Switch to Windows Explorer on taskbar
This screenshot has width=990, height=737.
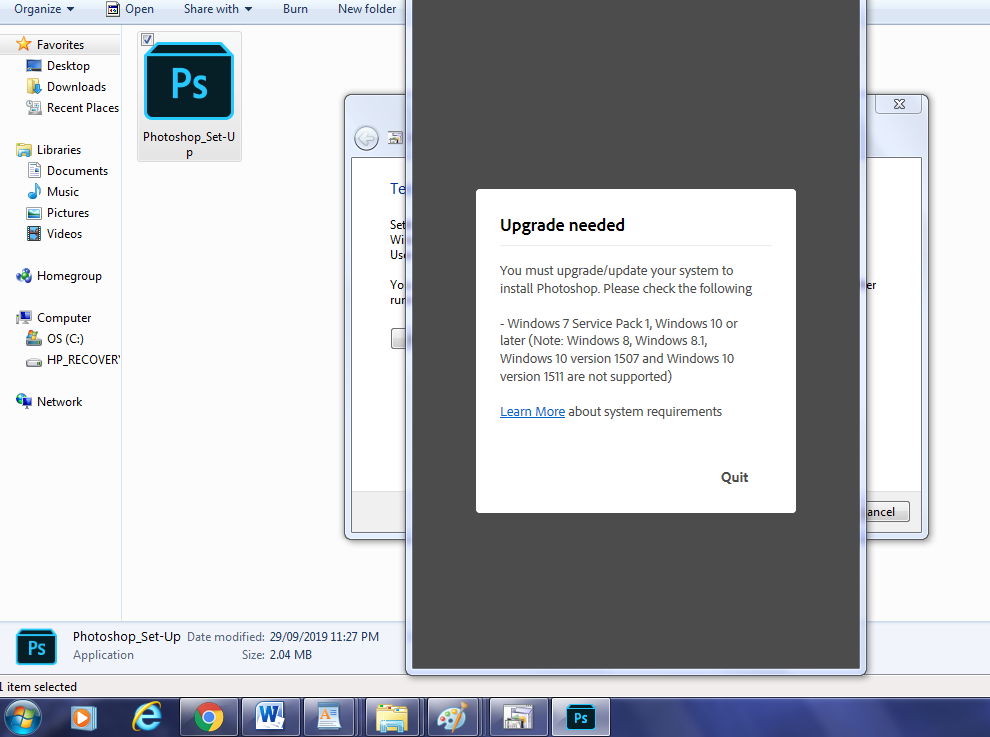point(392,717)
